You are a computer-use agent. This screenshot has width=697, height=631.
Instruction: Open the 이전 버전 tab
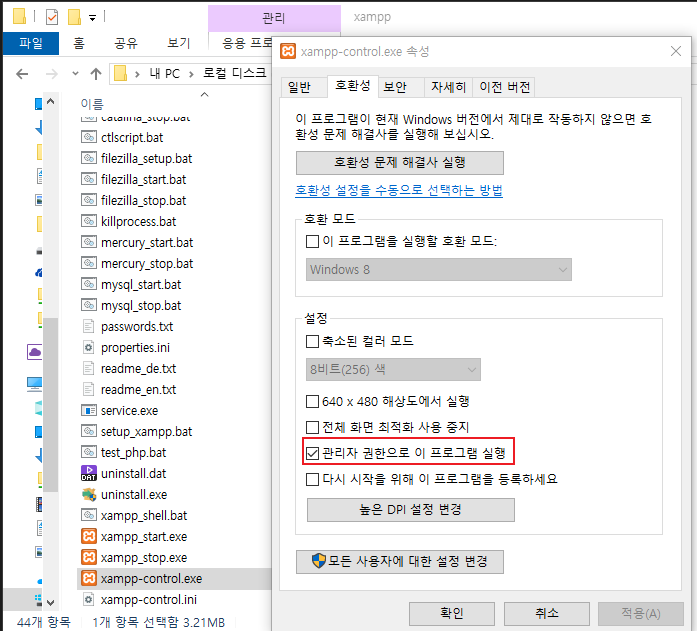click(505, 87)
